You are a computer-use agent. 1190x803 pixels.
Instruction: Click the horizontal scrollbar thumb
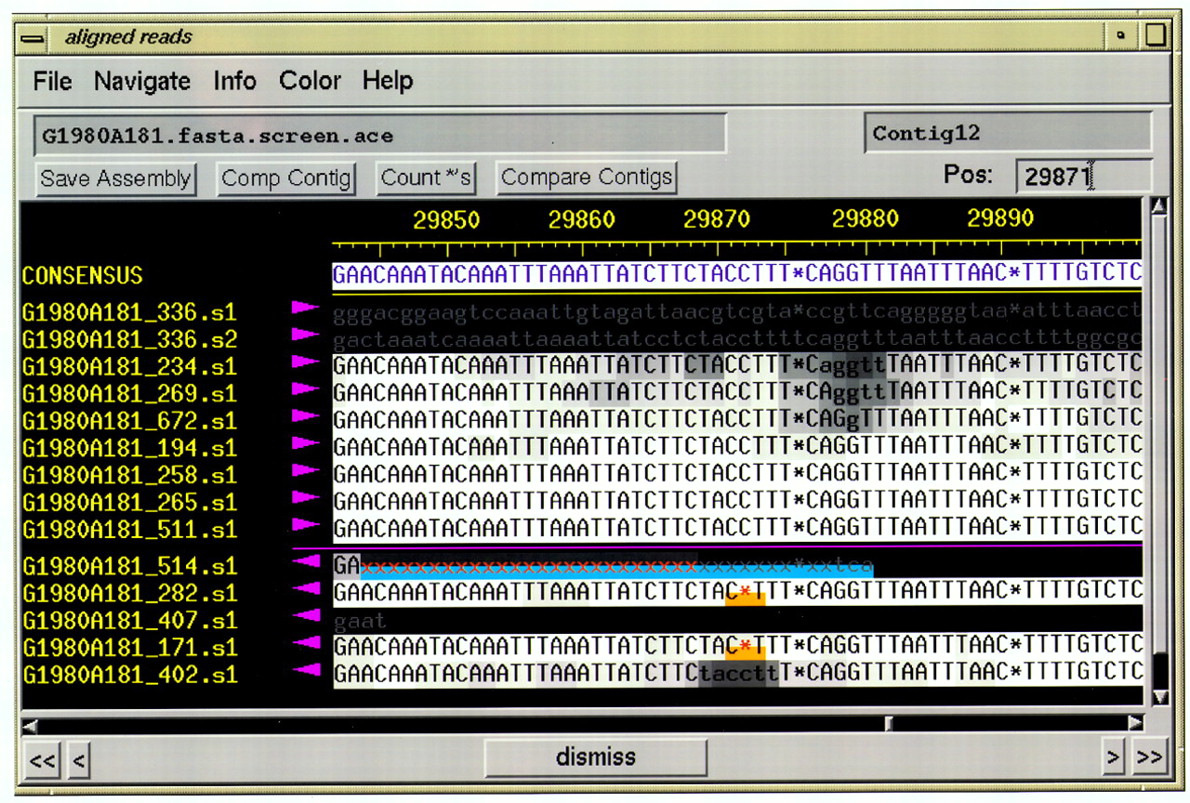click(x=889, y=723)
